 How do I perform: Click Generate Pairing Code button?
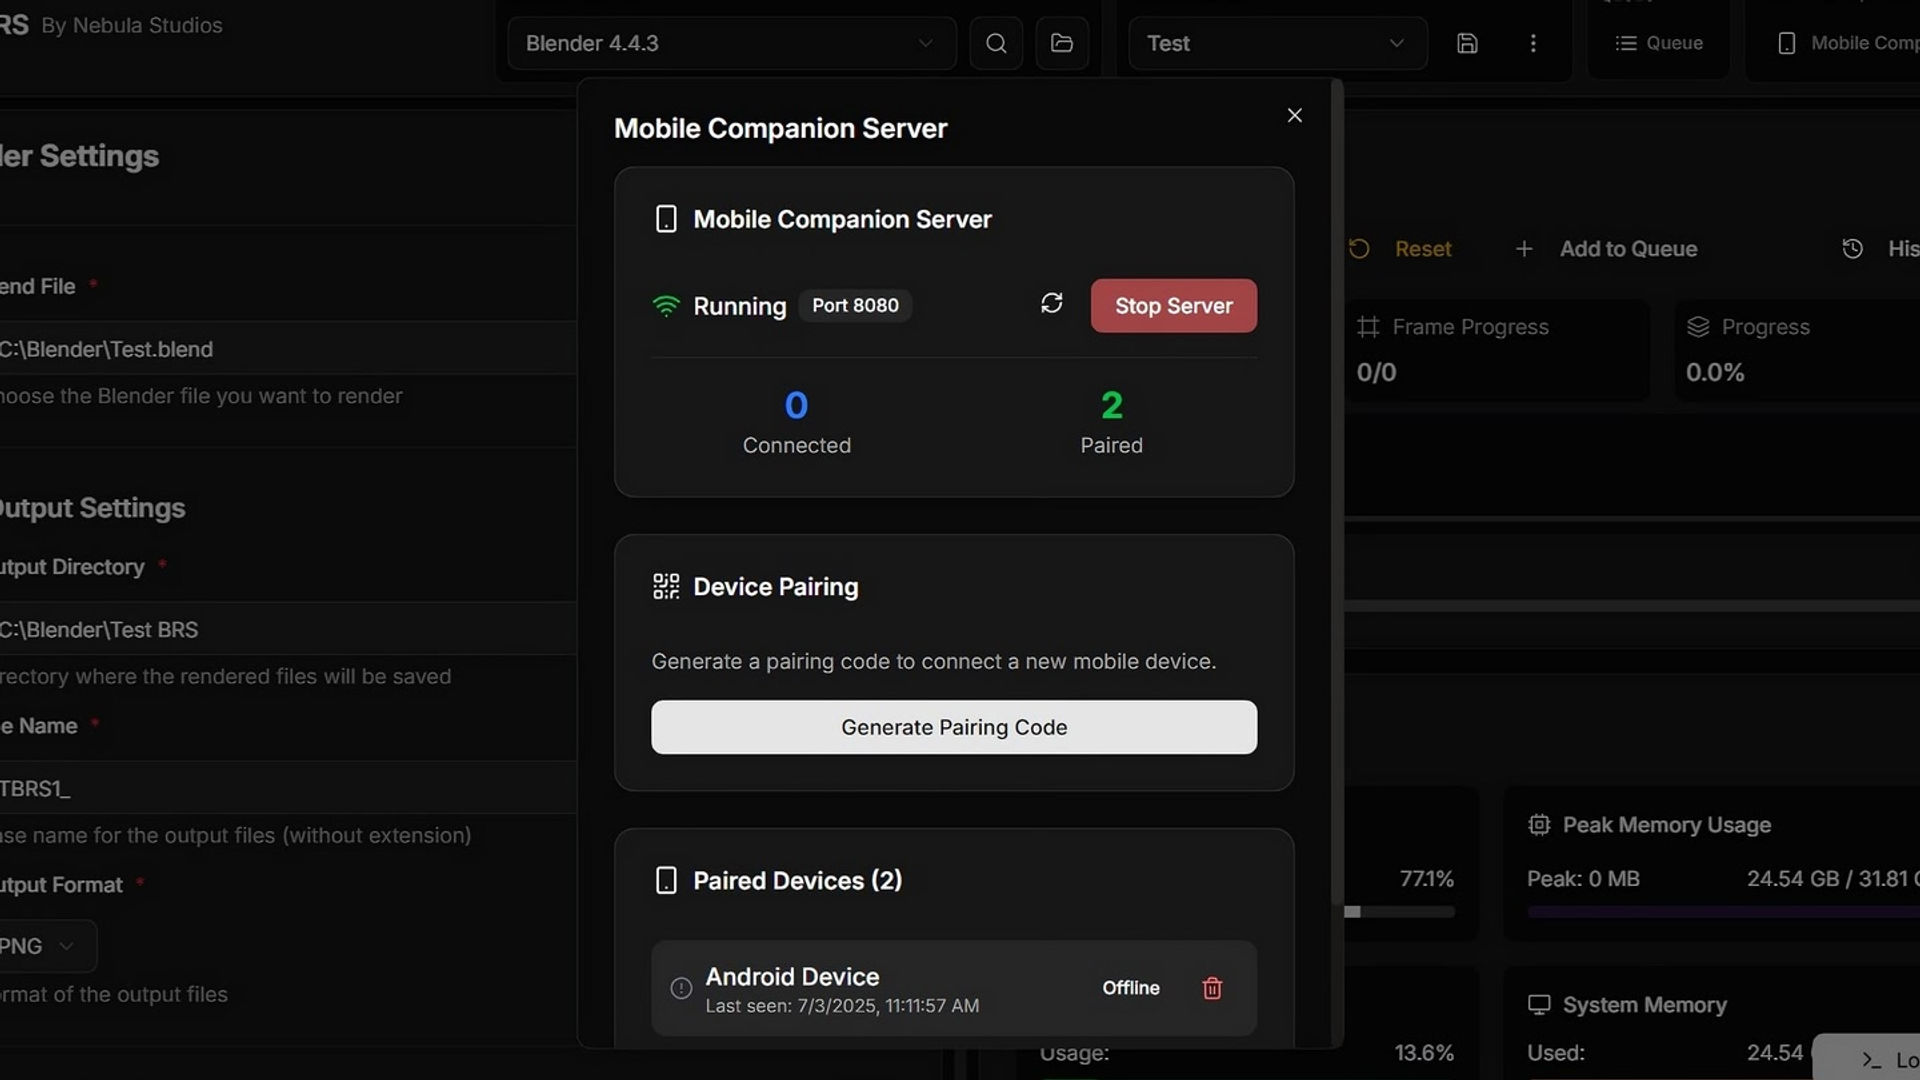954,727
